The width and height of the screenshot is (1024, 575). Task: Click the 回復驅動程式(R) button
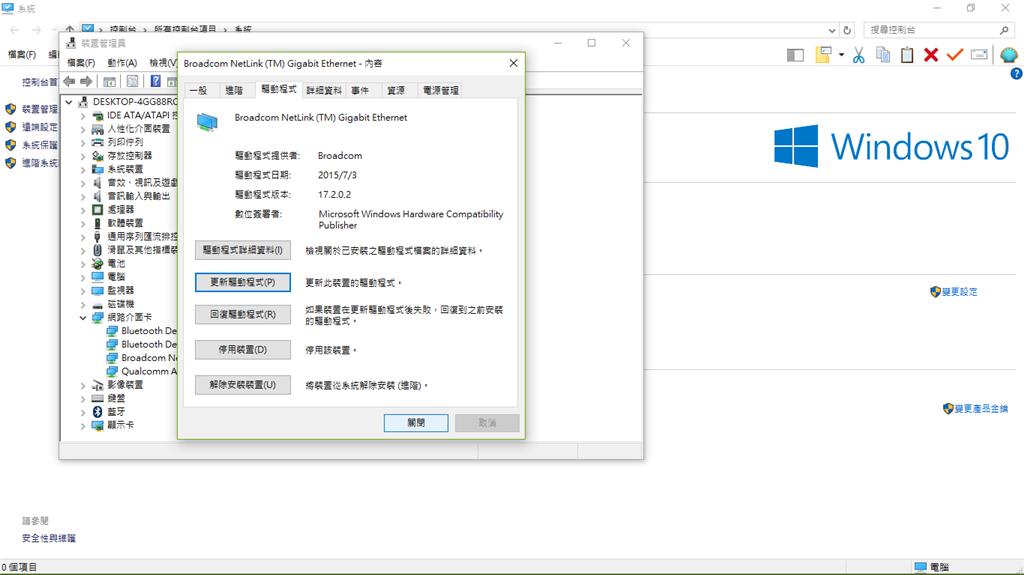243,314
